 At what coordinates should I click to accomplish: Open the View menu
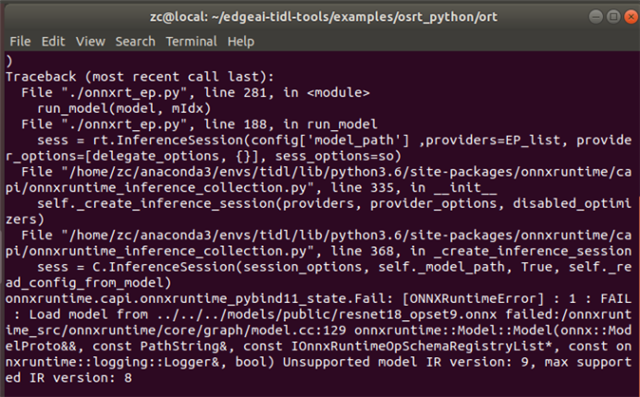point(90,41)
